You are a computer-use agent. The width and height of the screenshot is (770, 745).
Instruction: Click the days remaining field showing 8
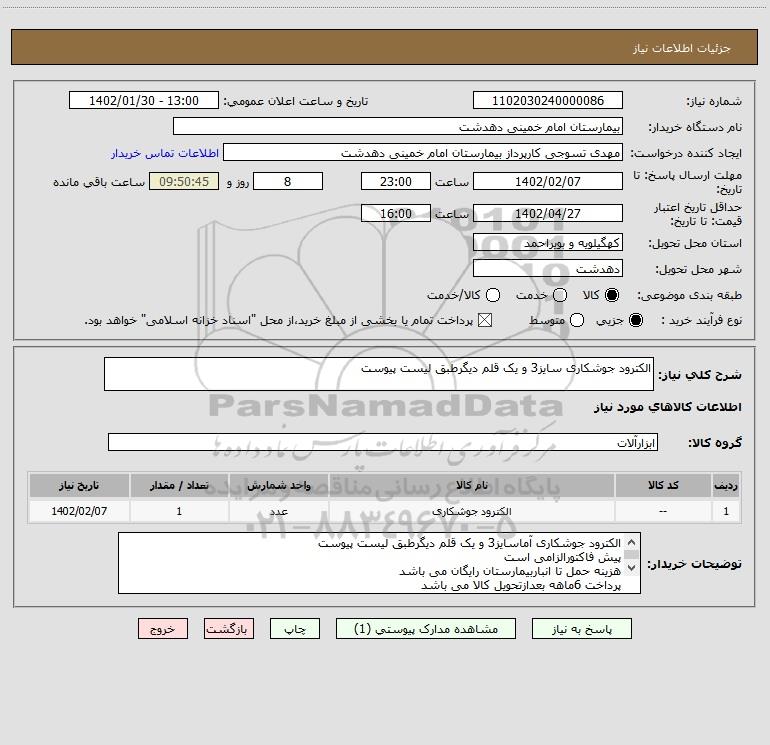pyautogui.click(x=288, y=181)
